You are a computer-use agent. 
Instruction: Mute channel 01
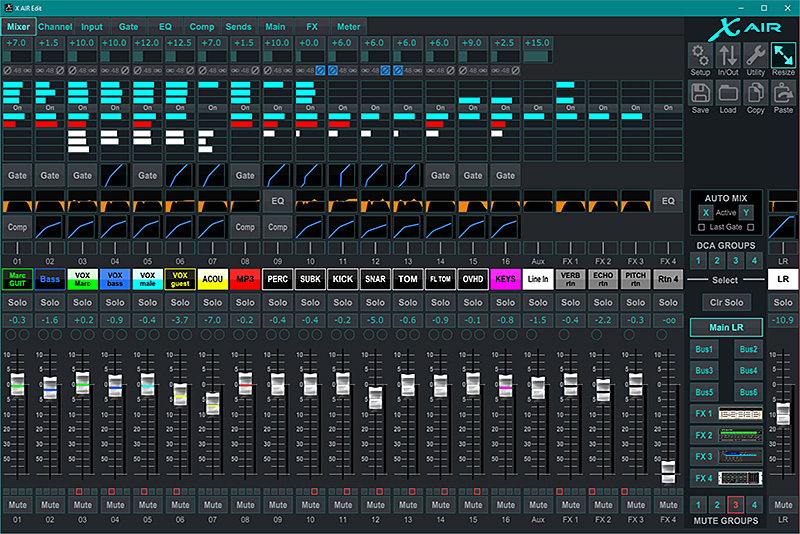(x=17, y=505)
